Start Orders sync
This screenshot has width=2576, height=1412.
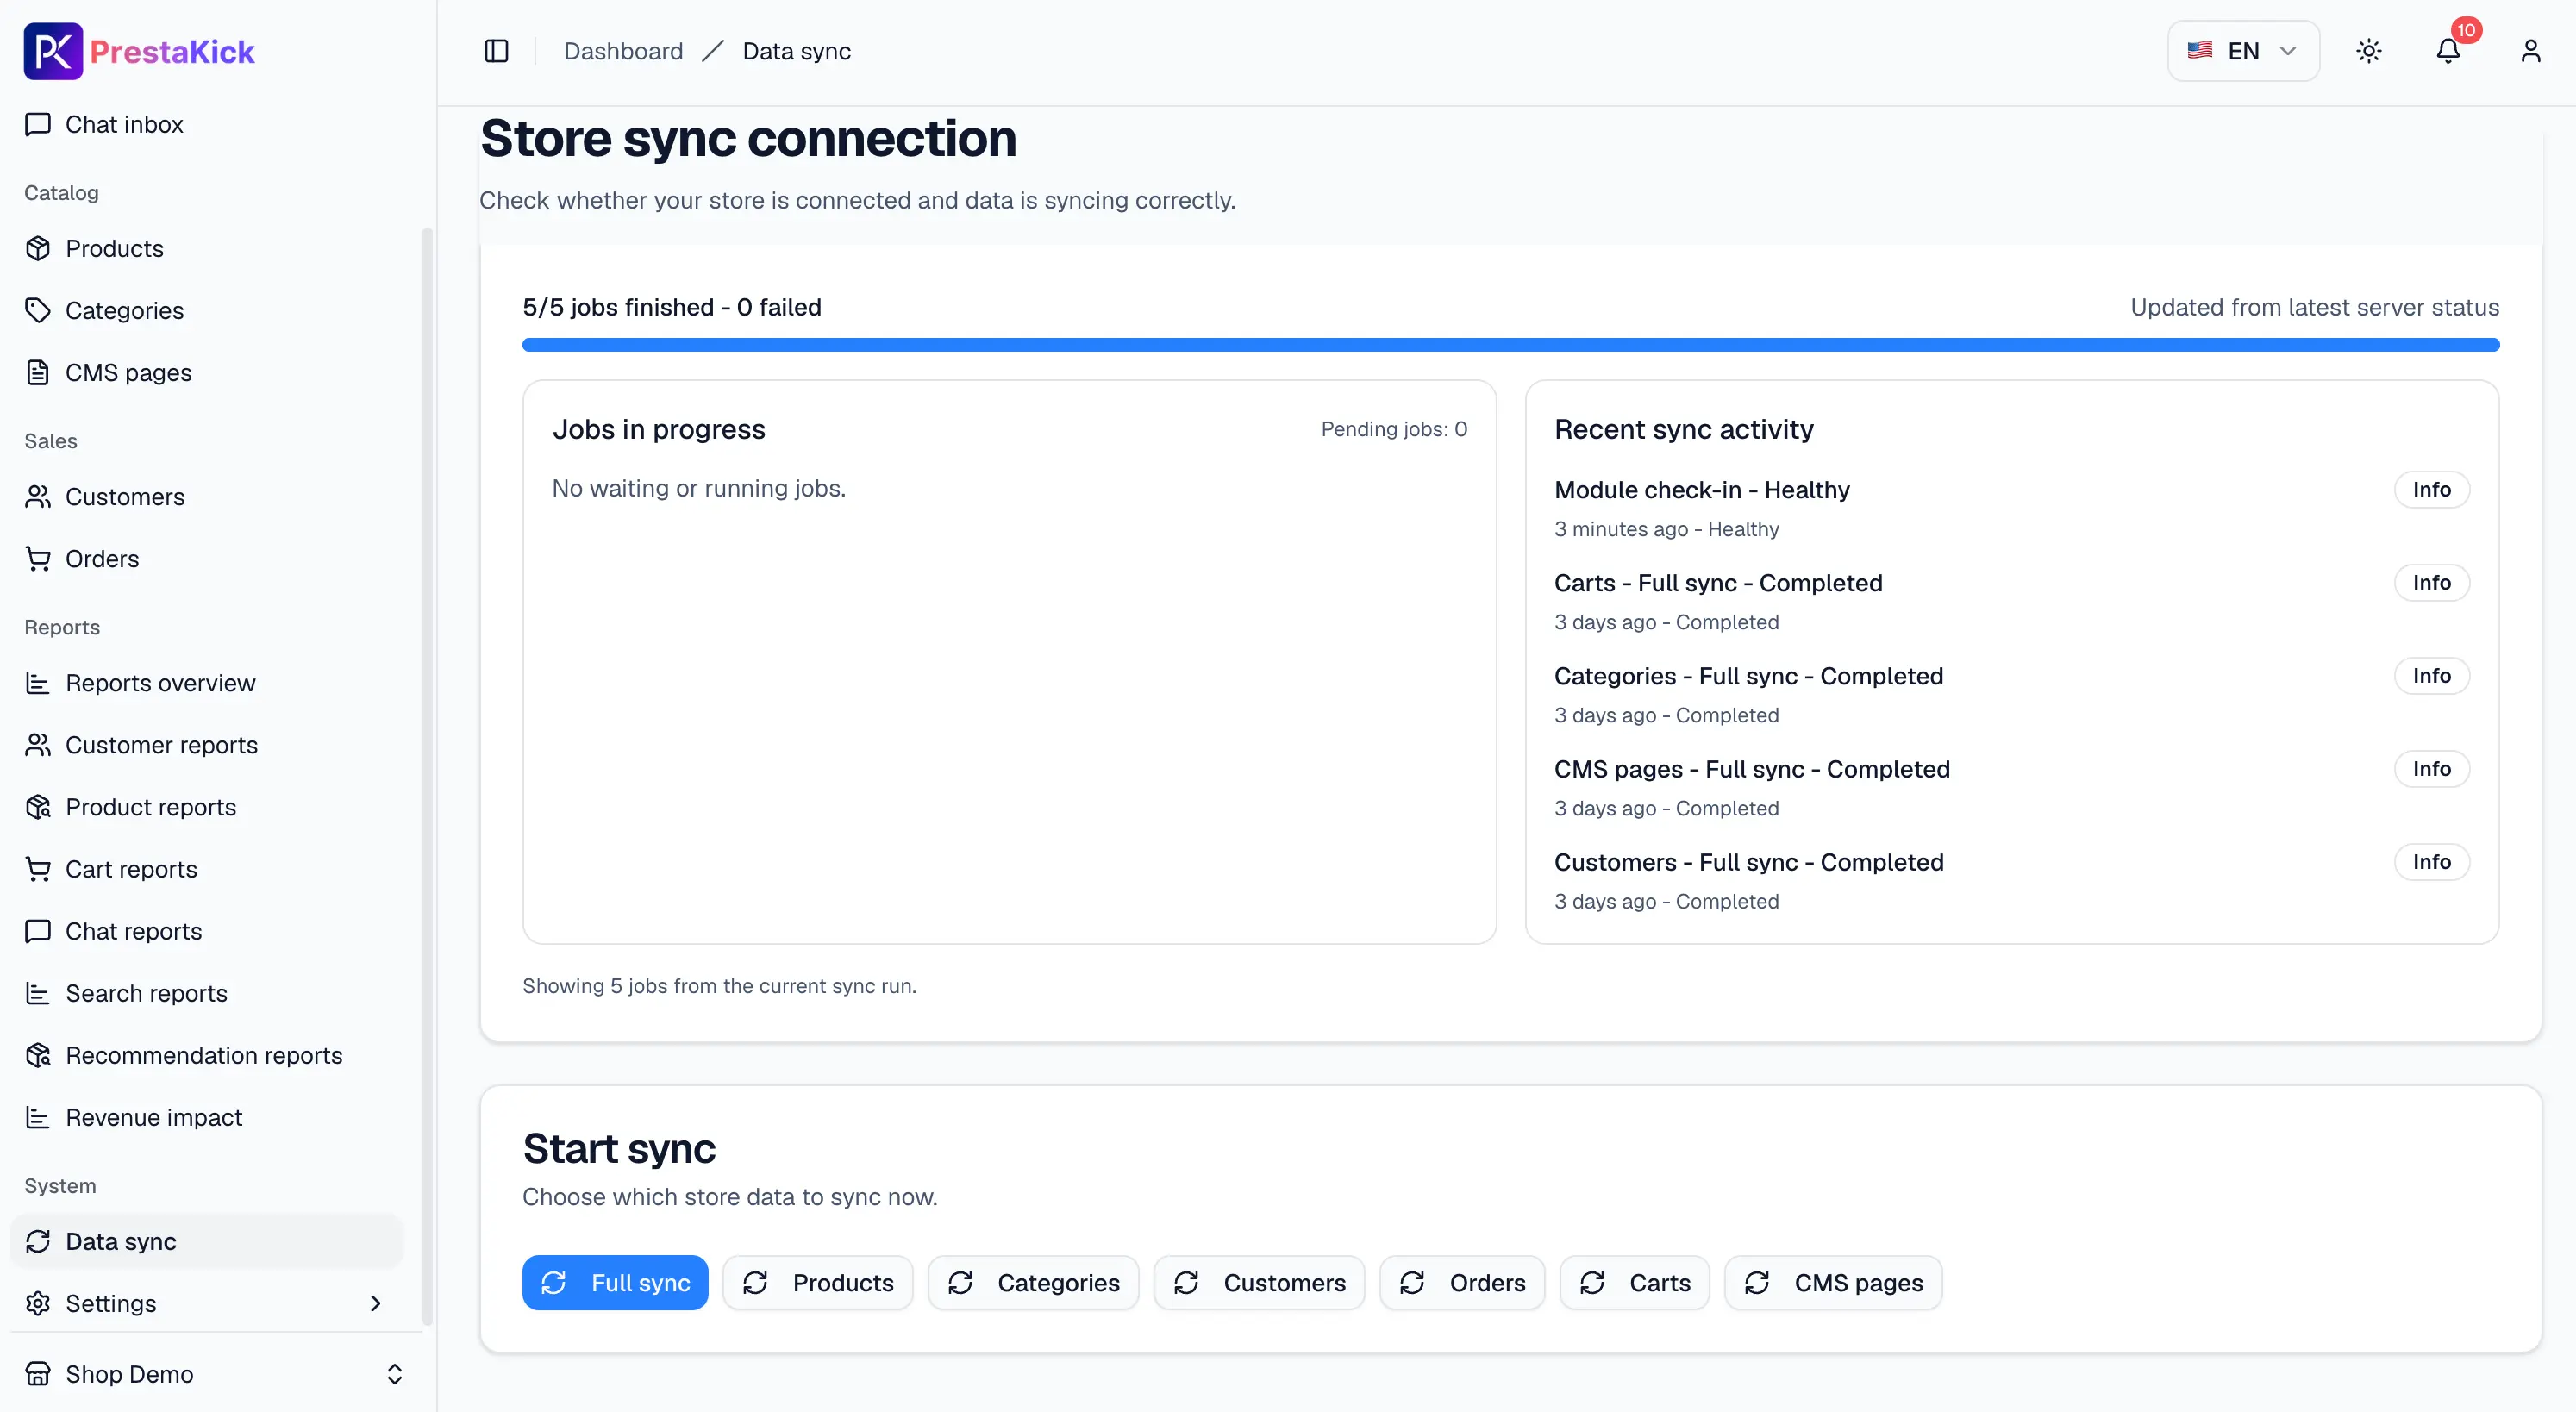[1462, 1282]
